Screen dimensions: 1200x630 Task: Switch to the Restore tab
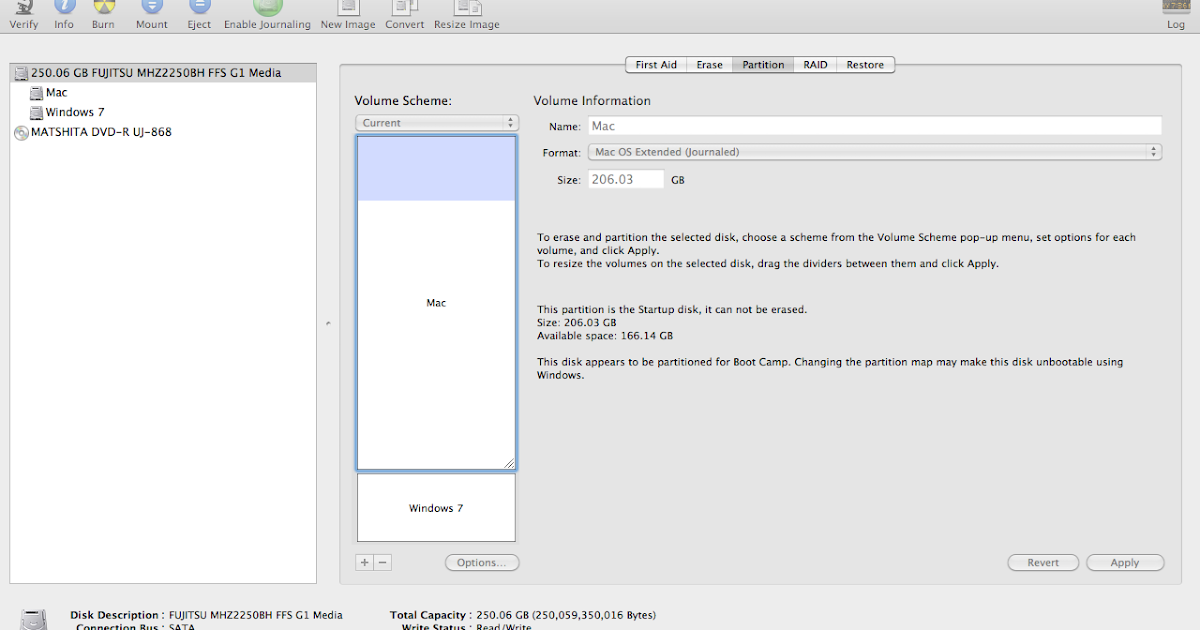(865, 64)
